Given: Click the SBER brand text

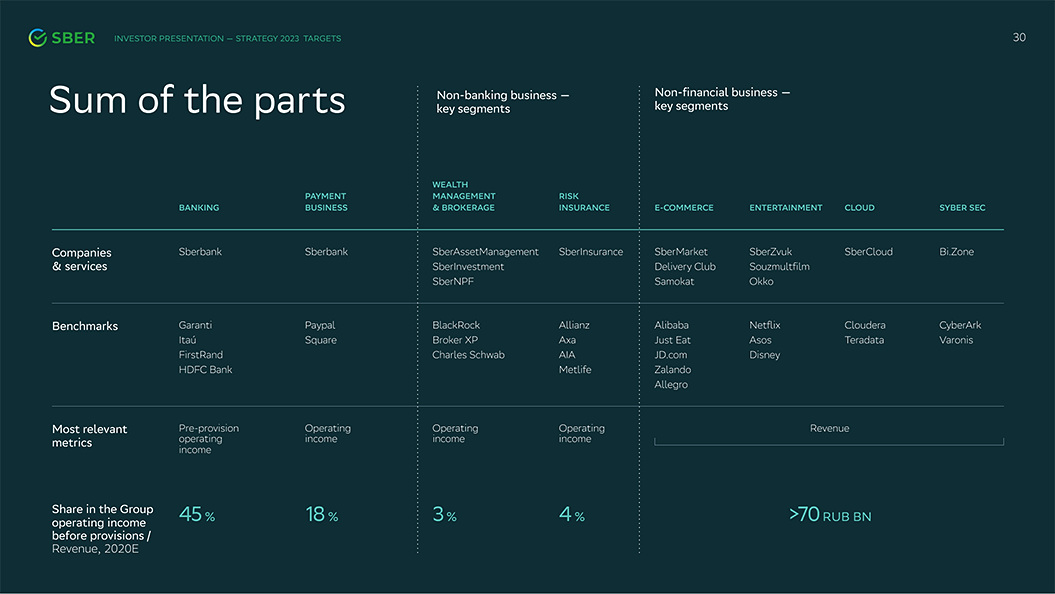Looking at the screenshot, I should (73, 38).
